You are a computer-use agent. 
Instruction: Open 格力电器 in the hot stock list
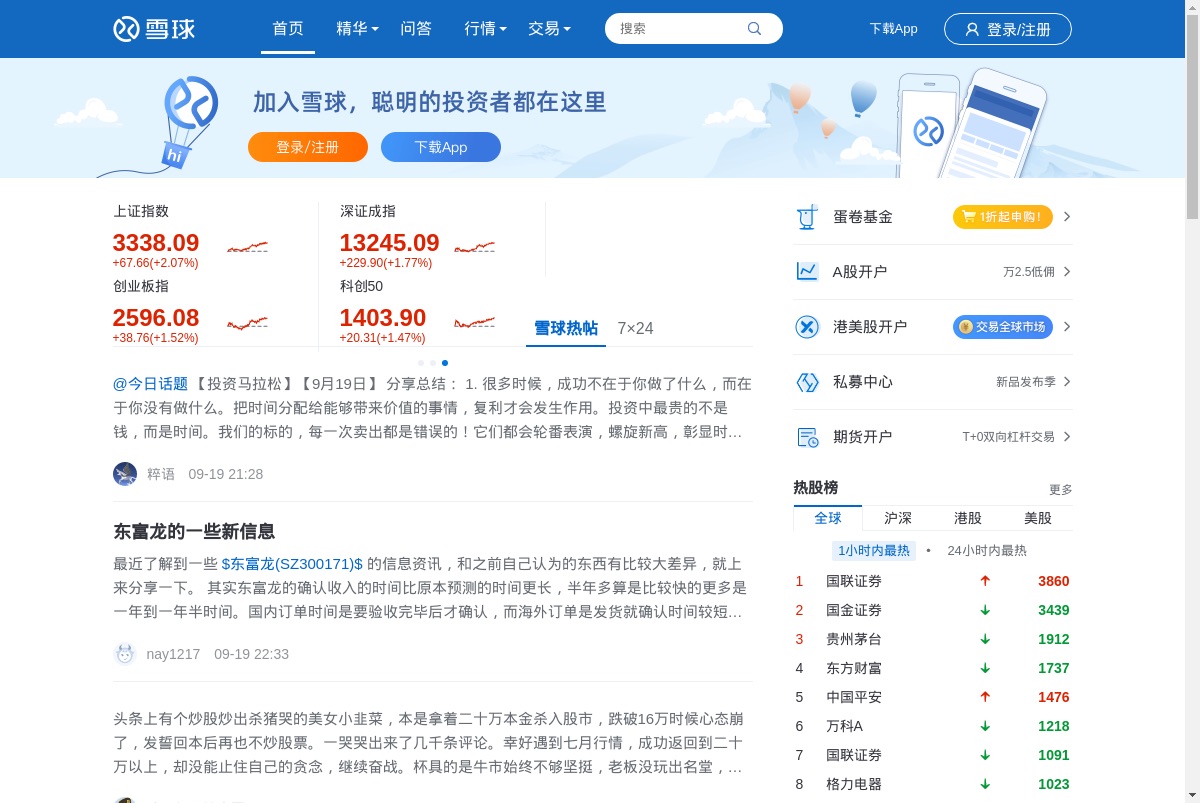[854, 784]
